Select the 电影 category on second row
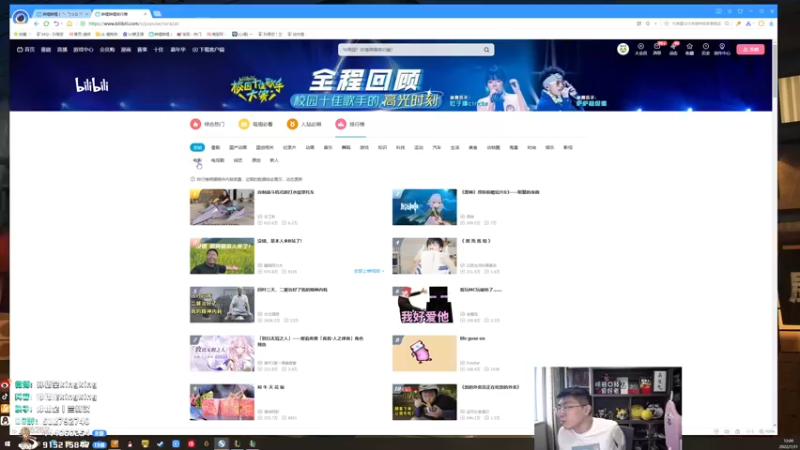 point(197,160)
